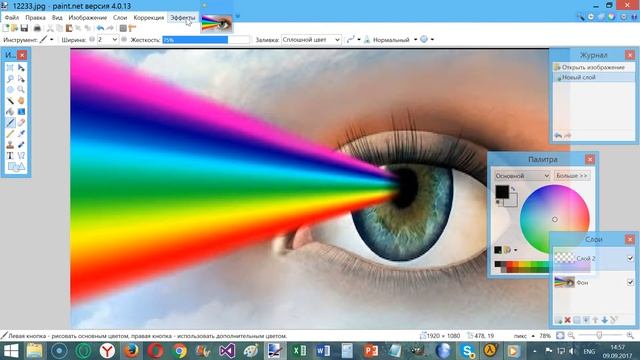Select the Color Picker eyedropper tool

click(21, 133)
